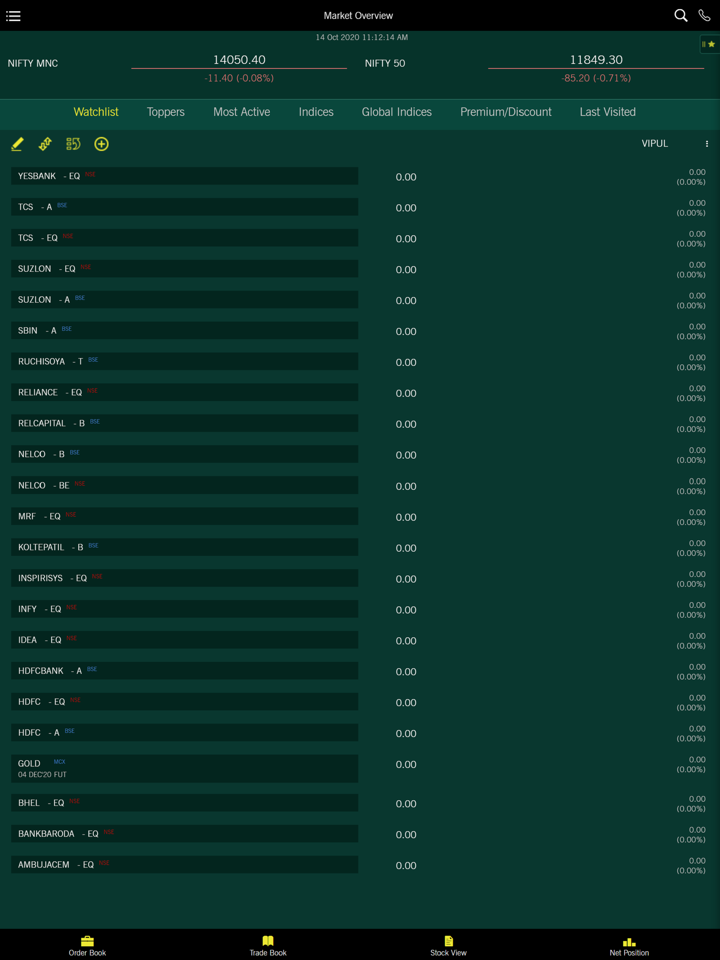This screenshot has width=720, height=960.
Task: Tap the phone call icon
Action: point(704,16)
